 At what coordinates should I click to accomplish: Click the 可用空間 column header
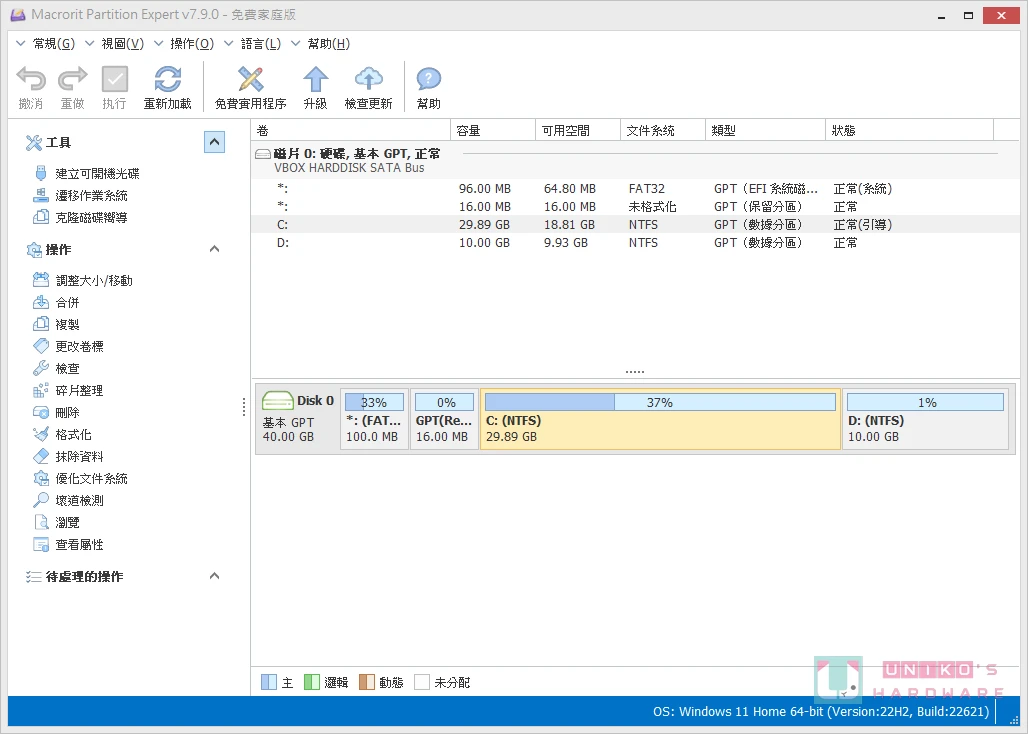pos(578,130)
